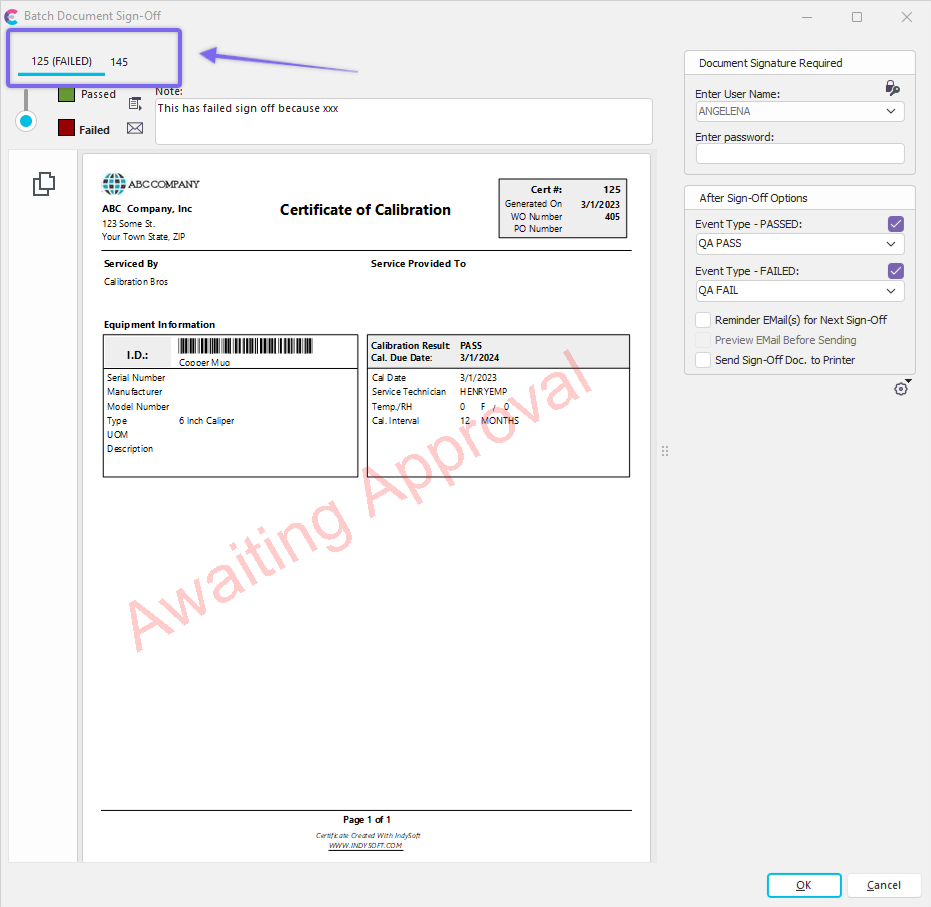Uncheck the Event Type - FAILED checkbox
This screenshot has width=931, height=907.
coord(896,271)
